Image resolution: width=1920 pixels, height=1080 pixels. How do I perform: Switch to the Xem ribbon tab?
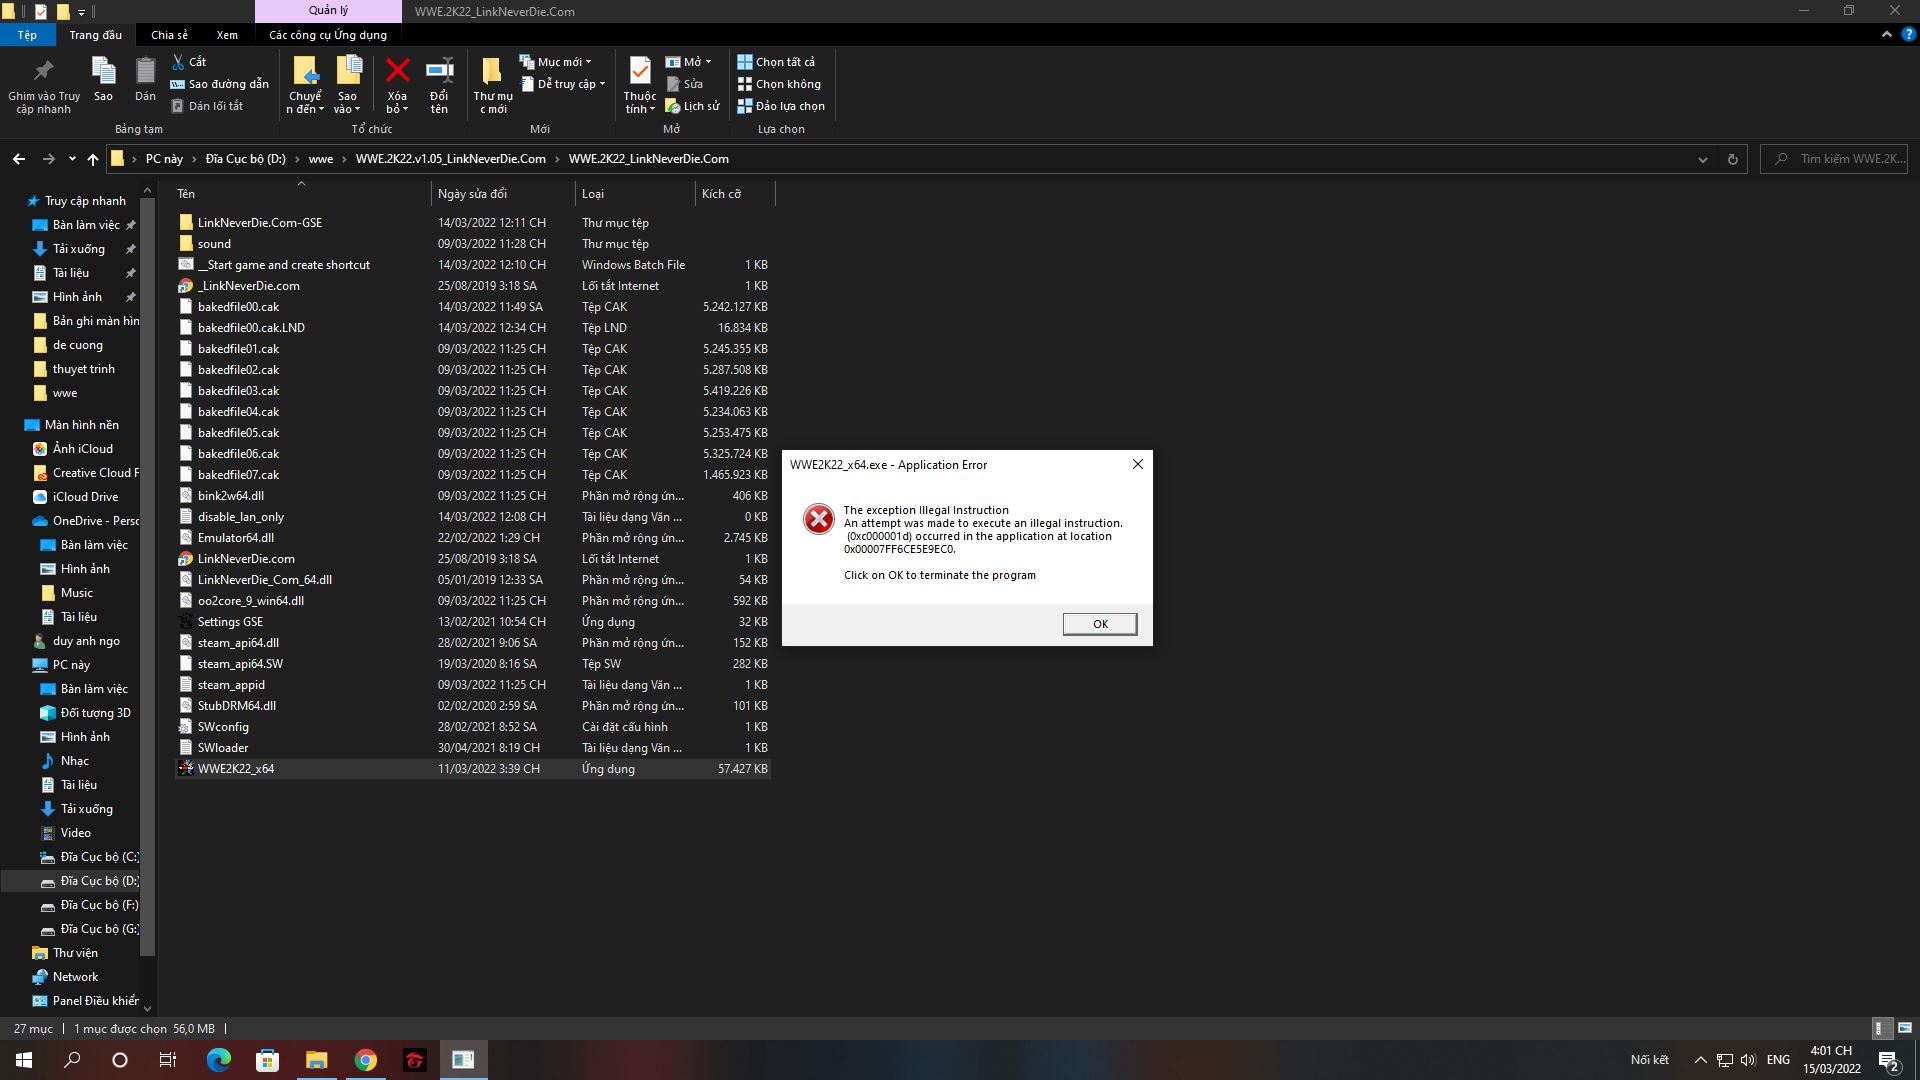tap(227, 35)
